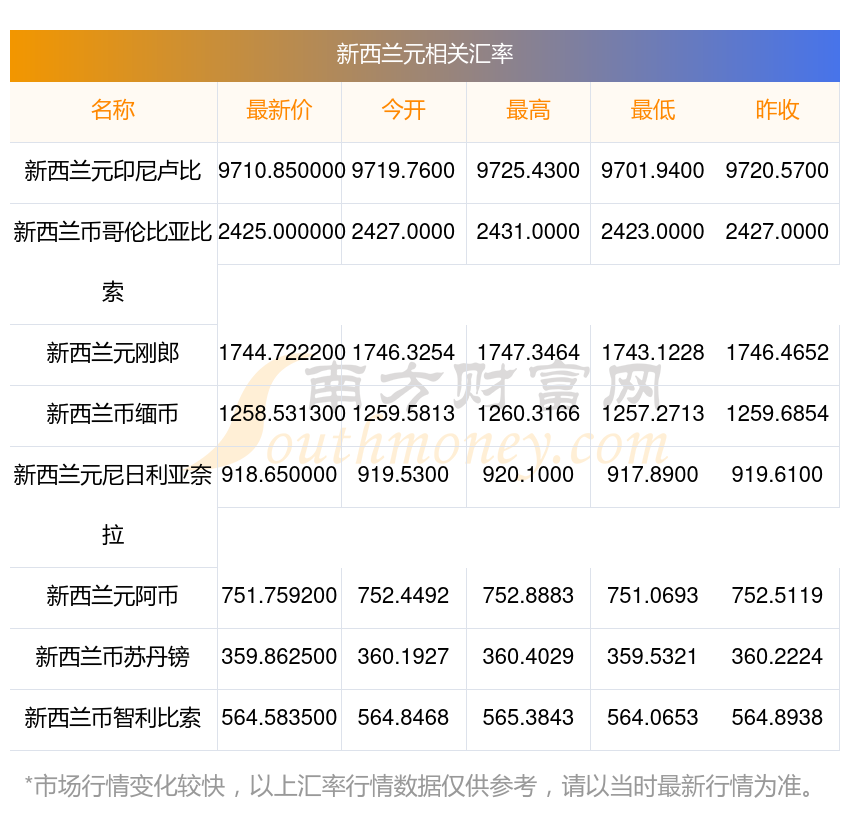
Task: Click opening value 360.1927
Action: [403, 657]
